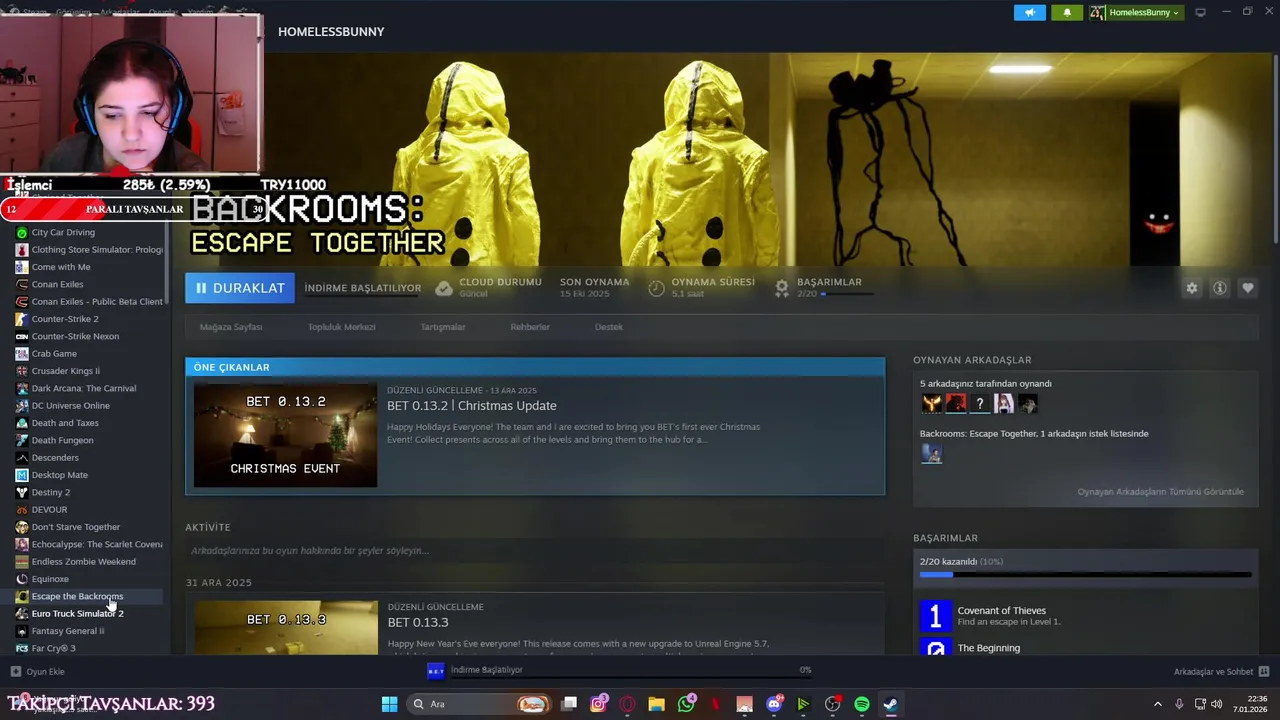Open Arkadaşlar ve Sohbet panel

point(1221,672)
